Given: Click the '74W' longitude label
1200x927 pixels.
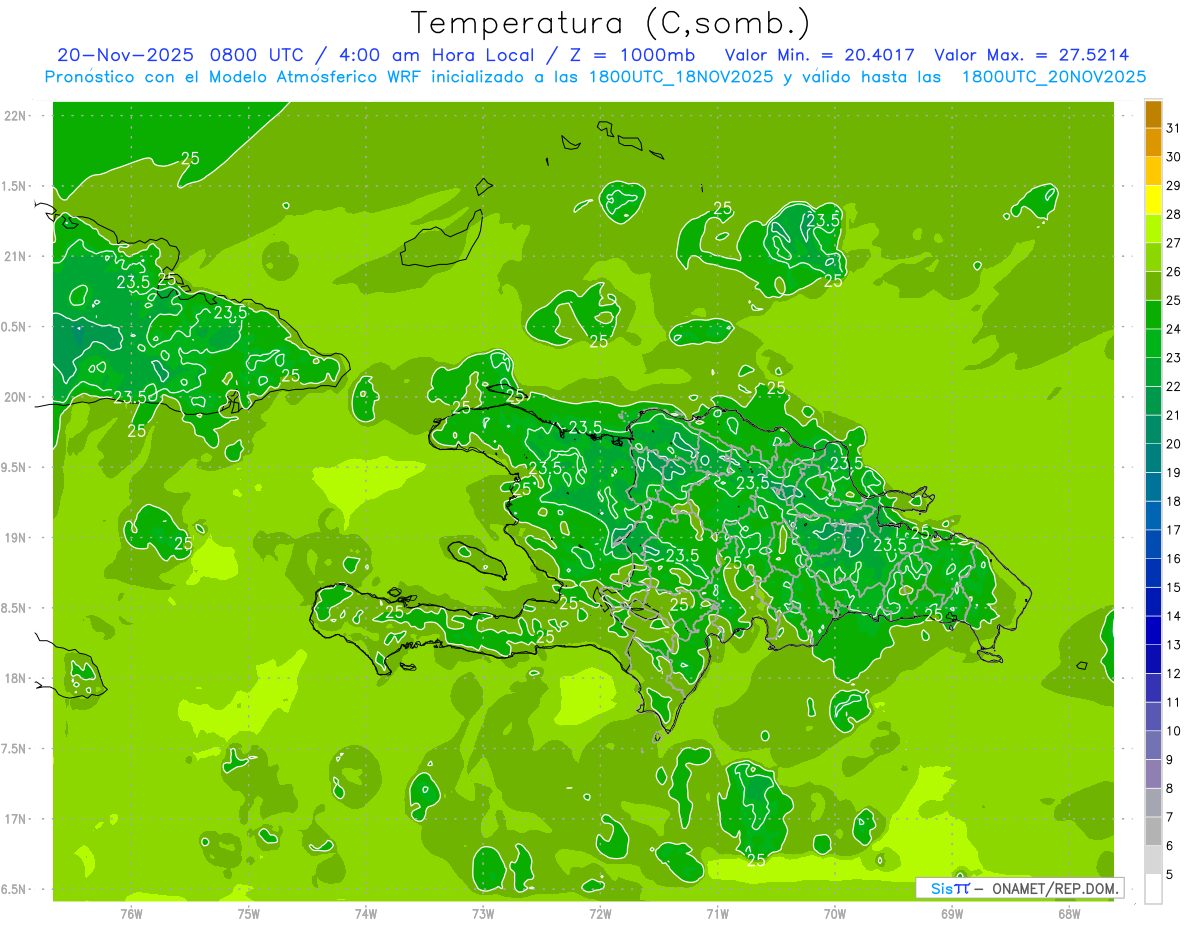Looking at the screenshot, I should [x=366, y=913].
